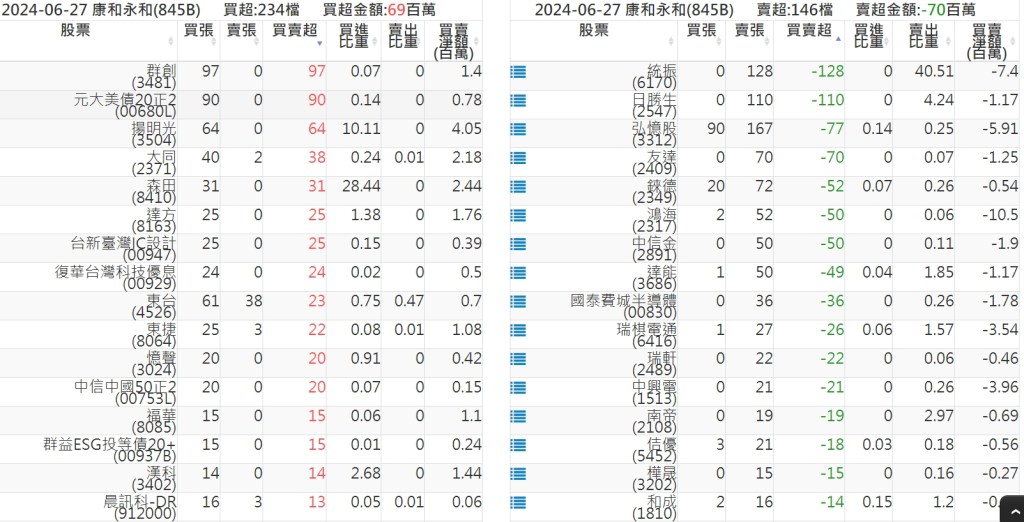Screen dimensions: 1024x522
Task: Click the list icon for 和成 (1810)
Action: coord(518,502)
